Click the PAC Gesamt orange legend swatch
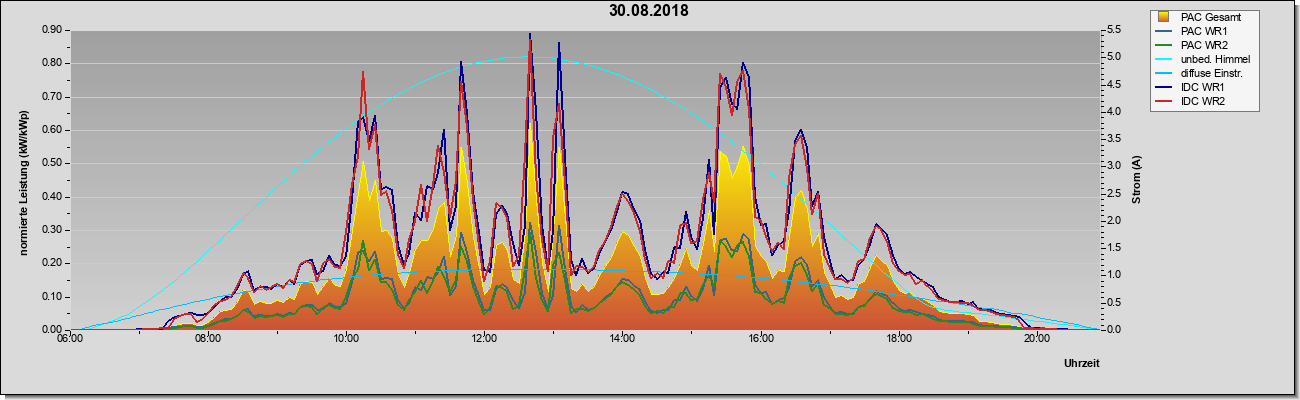 1164,17
